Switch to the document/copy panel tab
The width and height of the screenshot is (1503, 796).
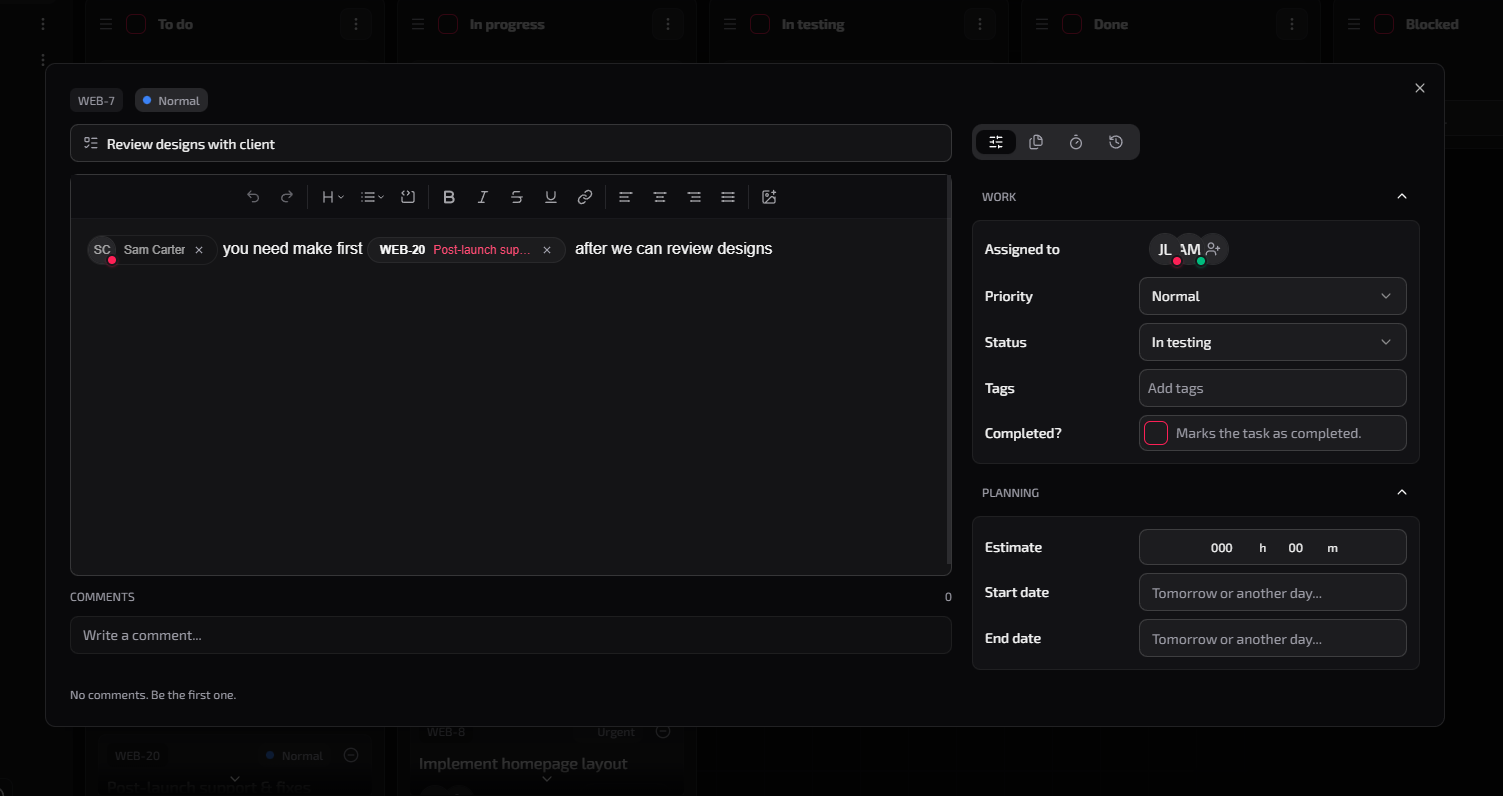pos(1036,142)
